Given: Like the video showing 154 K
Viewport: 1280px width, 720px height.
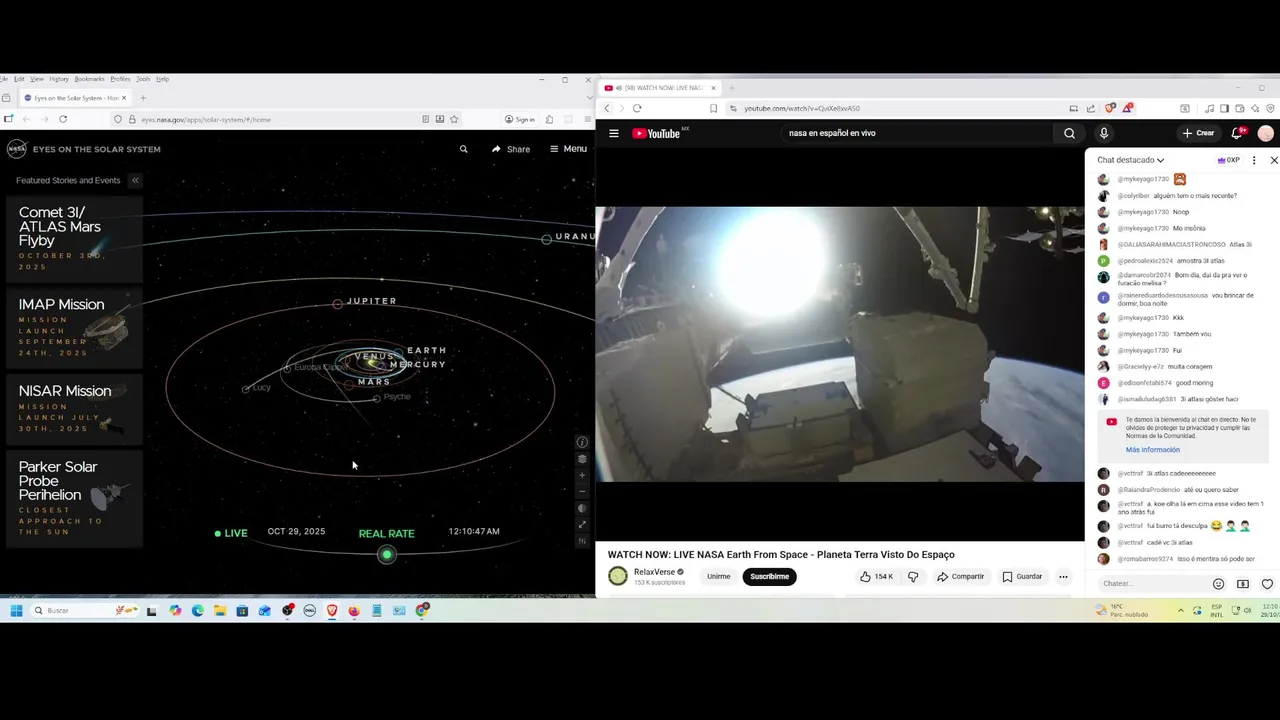Looking at the screenshot, I should click(x=876, y=576).
